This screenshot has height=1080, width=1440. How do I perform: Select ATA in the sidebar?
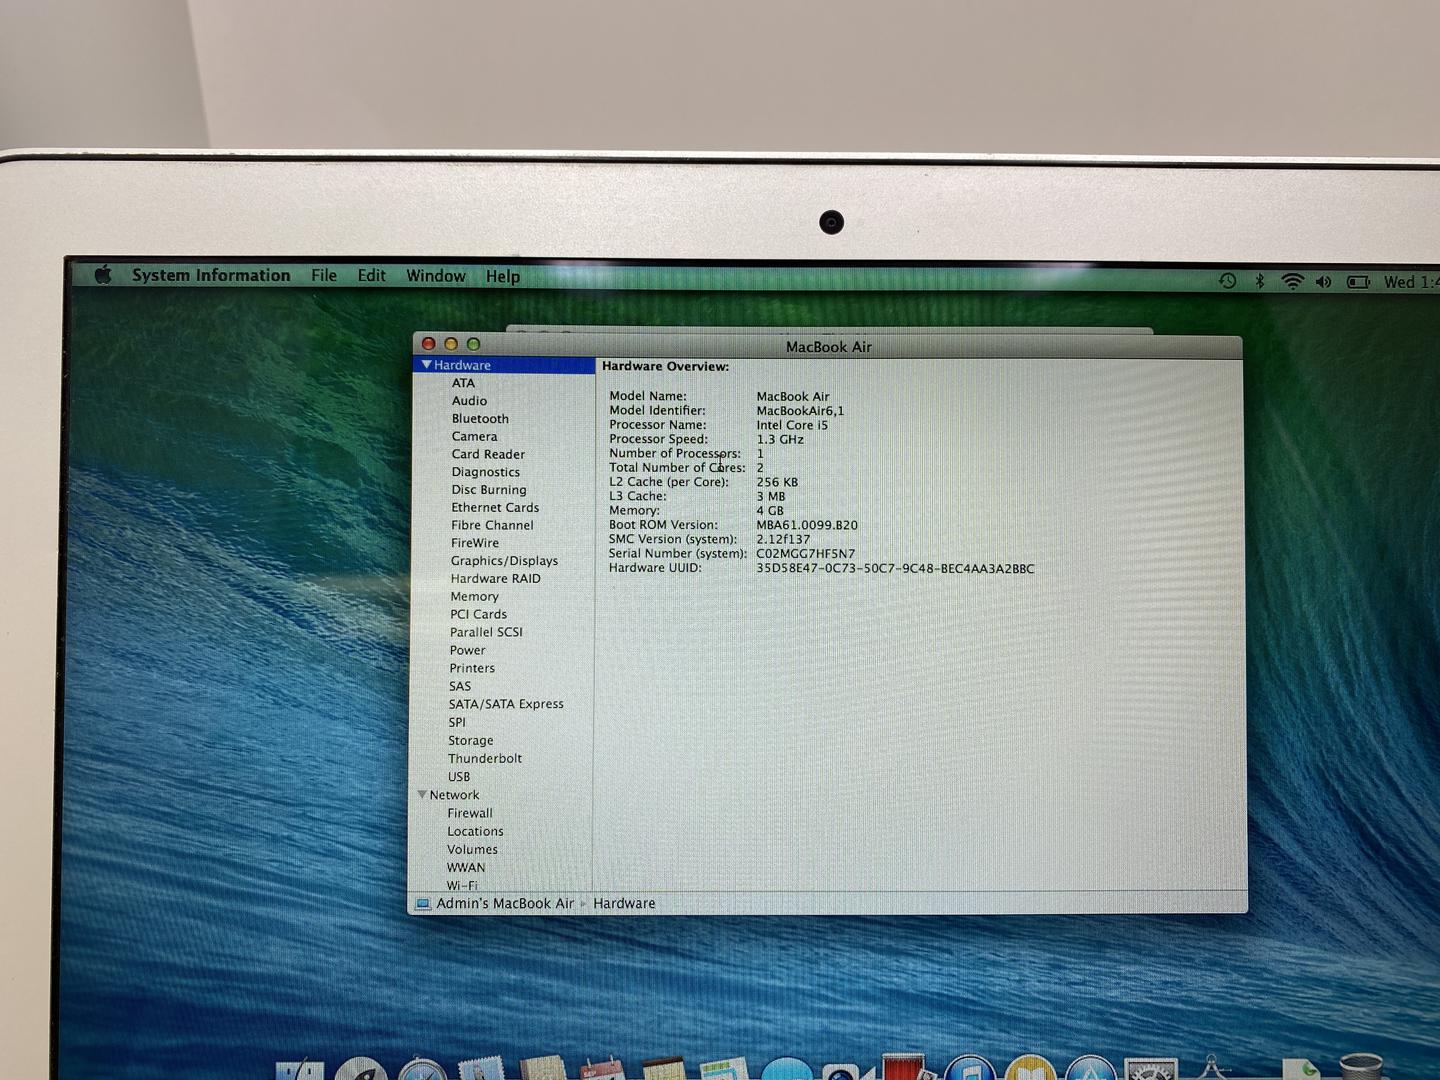pos(463,383)
